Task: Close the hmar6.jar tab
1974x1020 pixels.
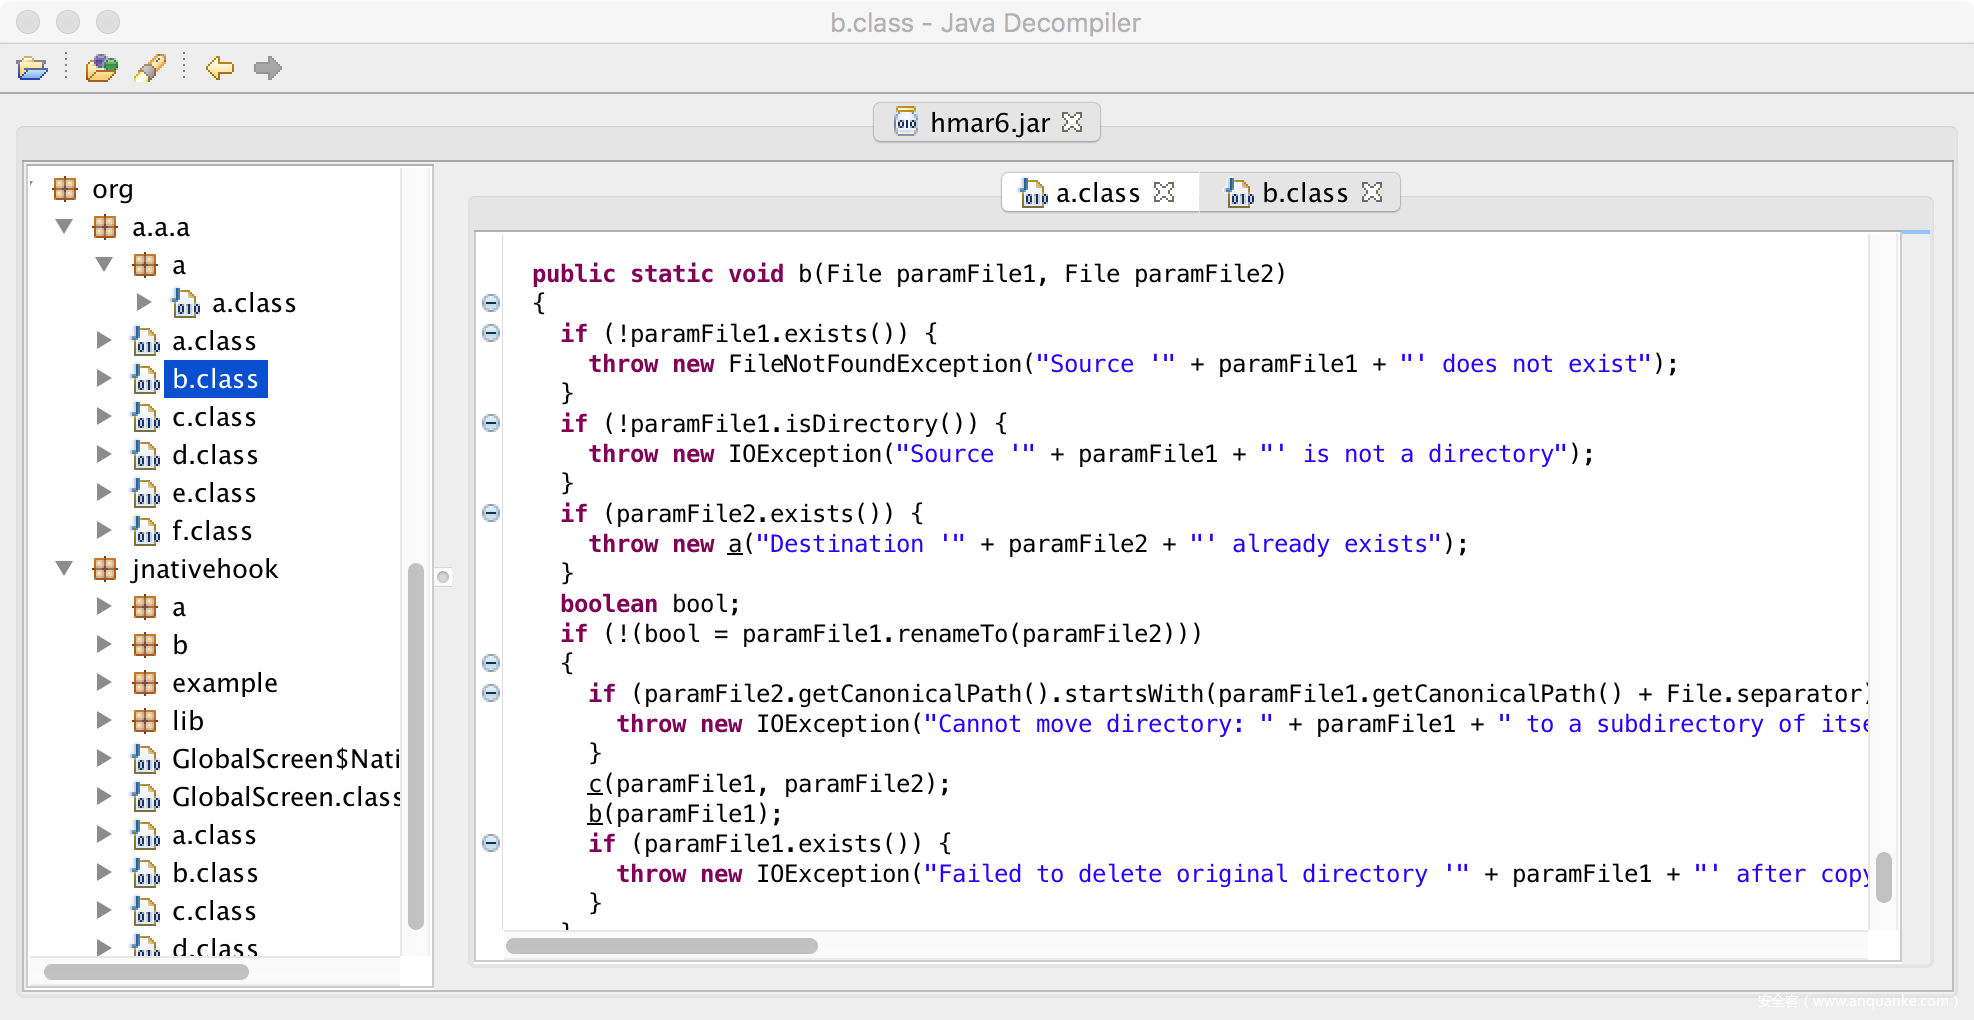Action: (x=1072, y=122)
